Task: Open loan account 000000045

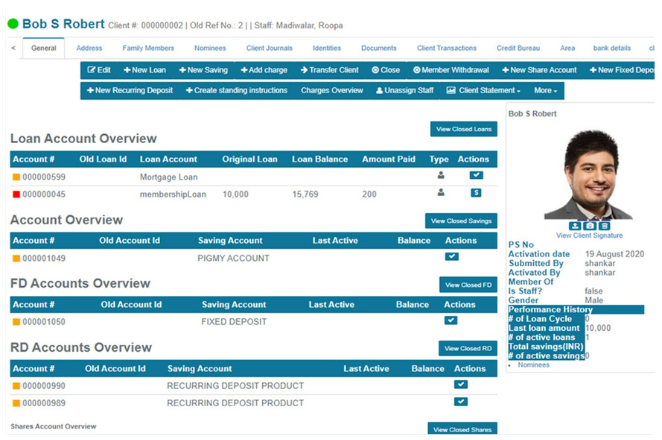Action: tap(44, 194)
